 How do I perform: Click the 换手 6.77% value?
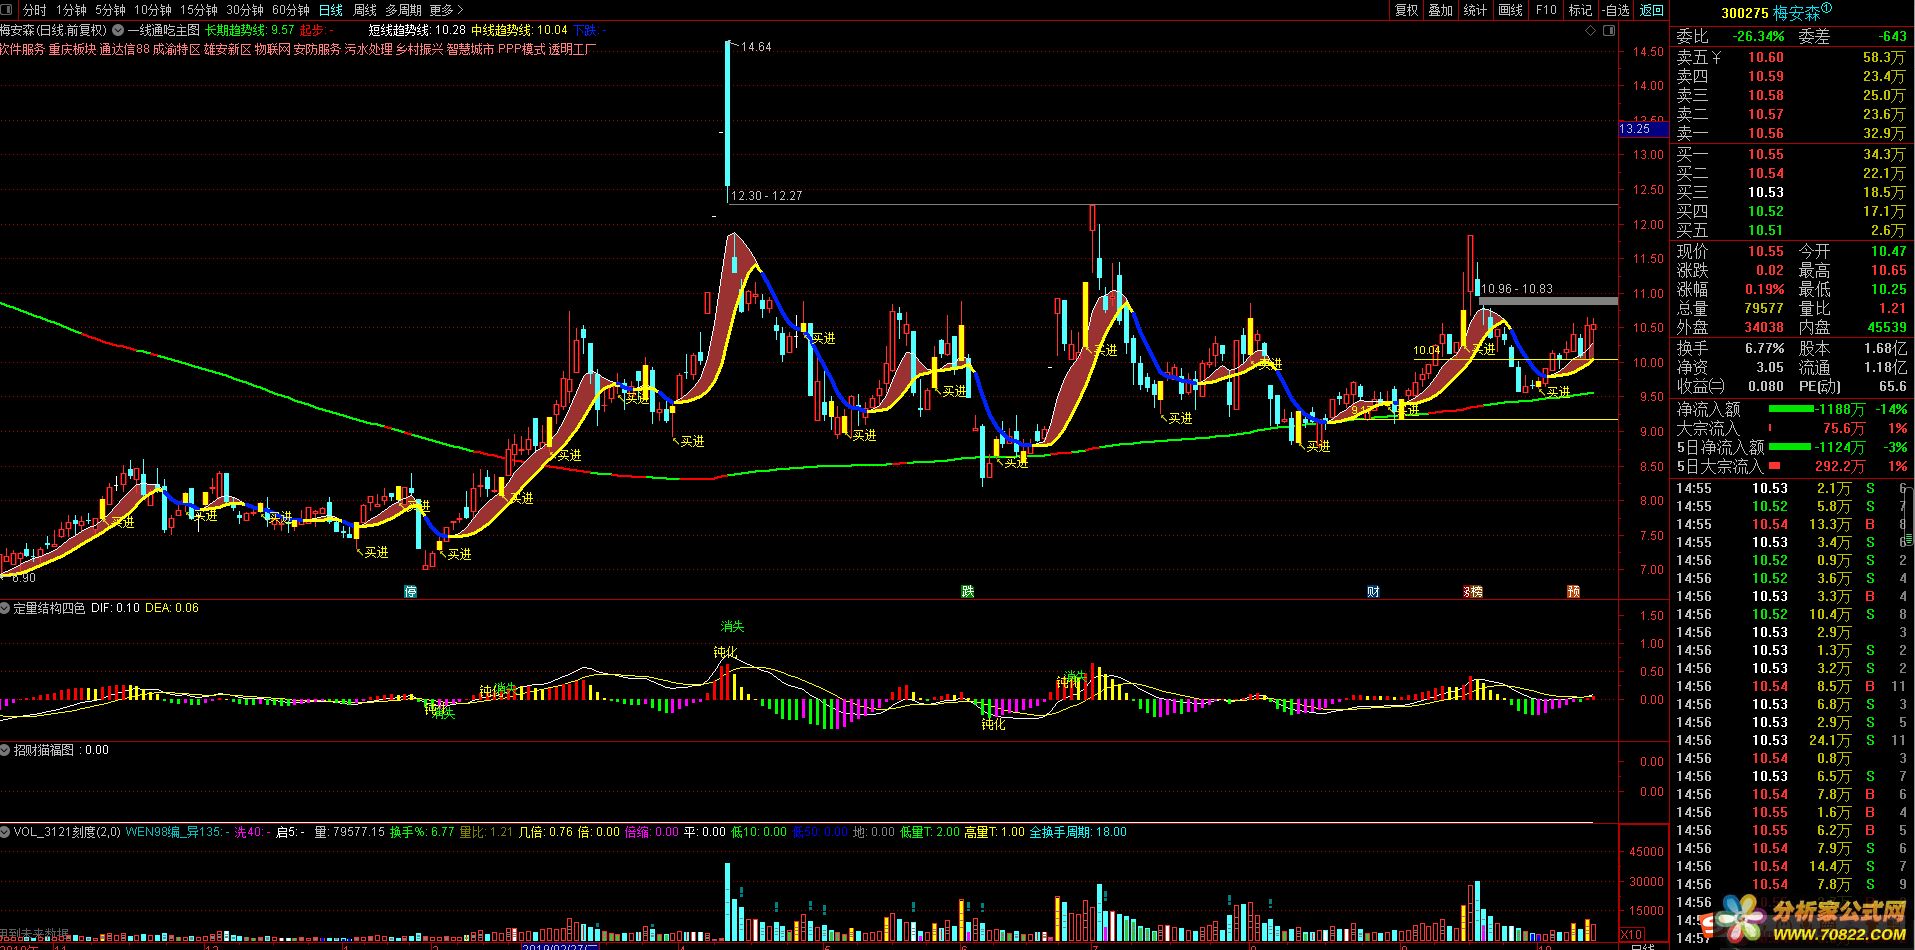[x=1765, y=348]
